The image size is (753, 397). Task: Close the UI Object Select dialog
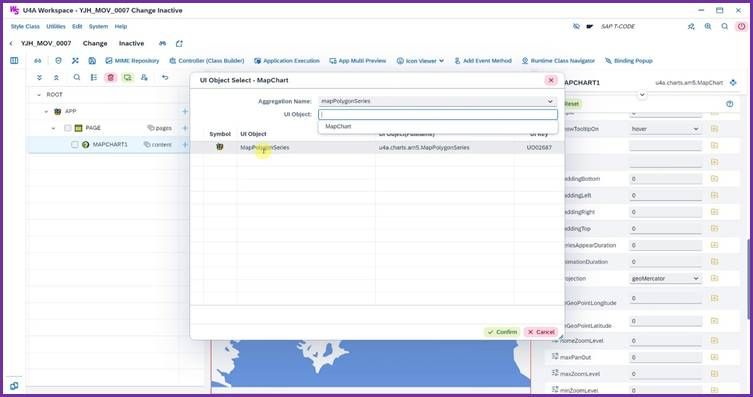(551, 80)
